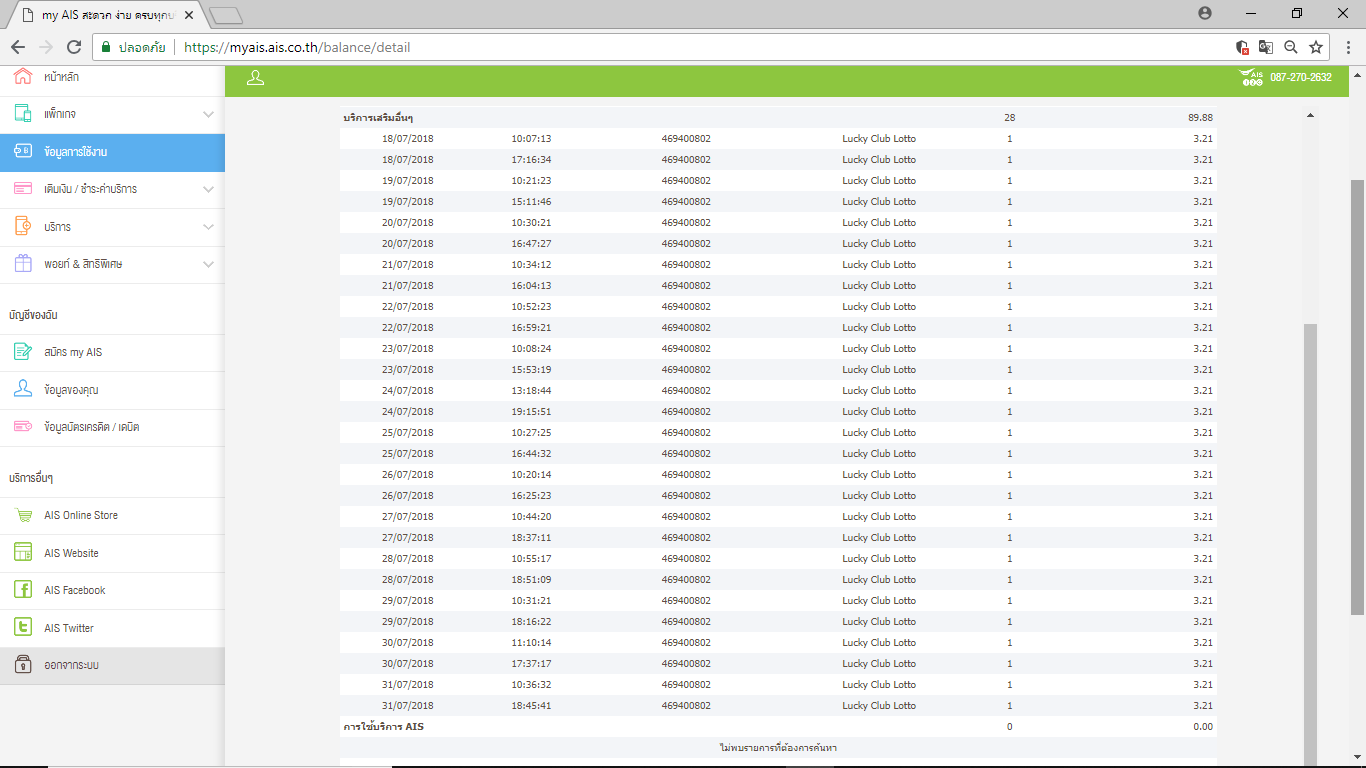Screen dimensions: 1366x768
Task: Select the ข้อมูลการใช้งาน menu item
Action: pyautogui.click(x=112, y=152)
